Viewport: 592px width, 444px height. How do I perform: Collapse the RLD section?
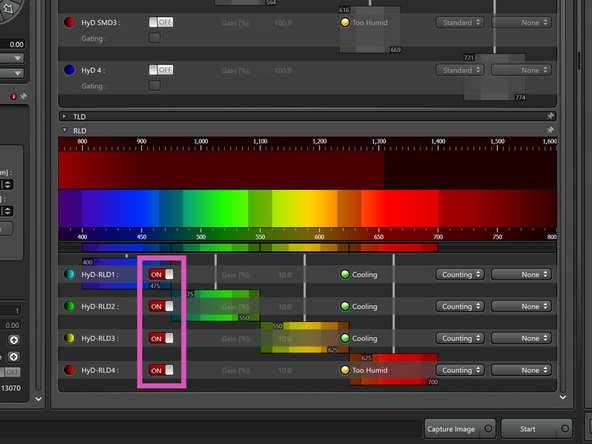[64, 130]
